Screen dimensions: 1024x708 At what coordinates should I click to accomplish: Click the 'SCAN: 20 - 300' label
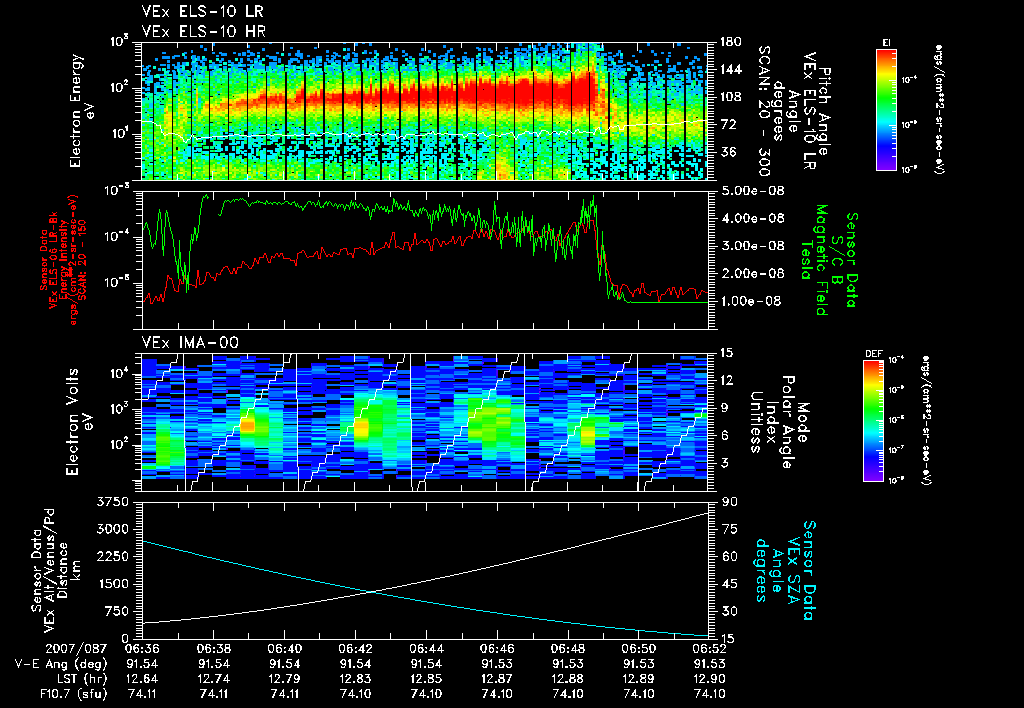764,111
